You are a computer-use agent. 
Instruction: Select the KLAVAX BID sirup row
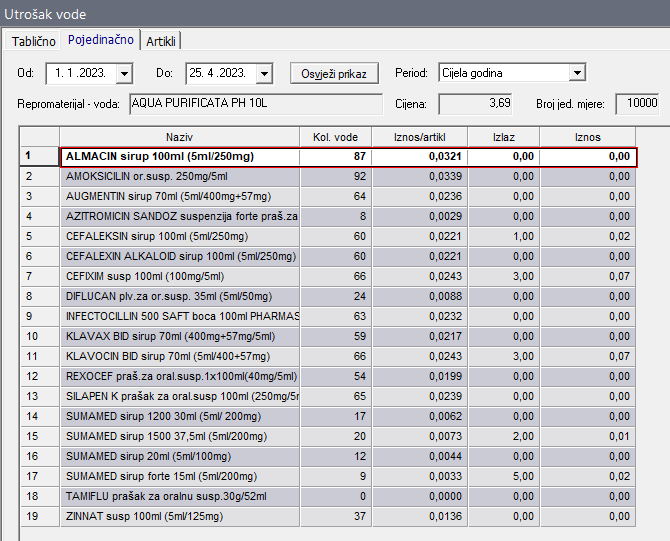(179, 336)
